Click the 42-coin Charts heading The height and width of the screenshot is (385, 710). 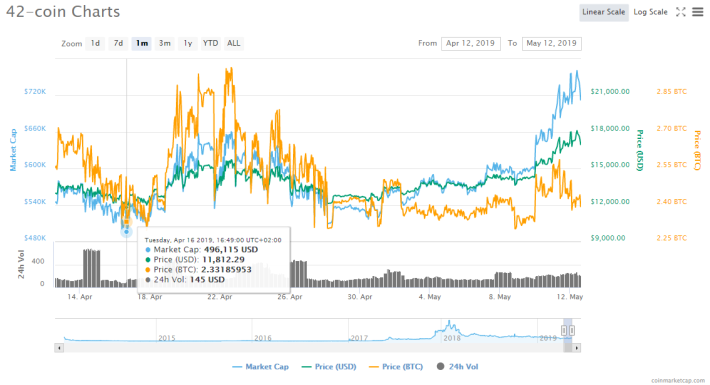click(63, 12)
